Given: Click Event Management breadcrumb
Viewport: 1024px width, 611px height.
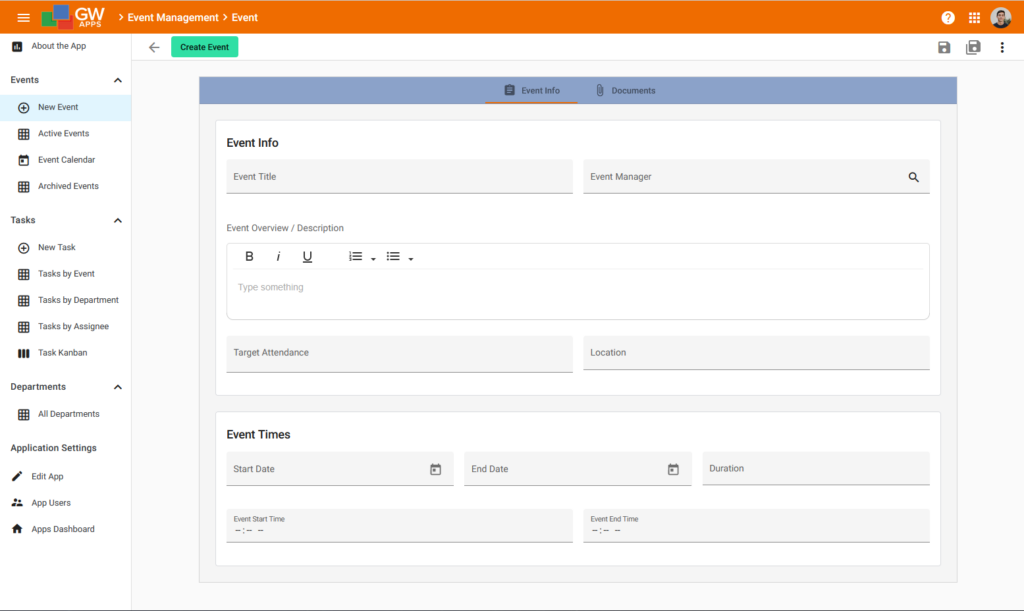Looking at the screenshot, I should pos(172,18).
